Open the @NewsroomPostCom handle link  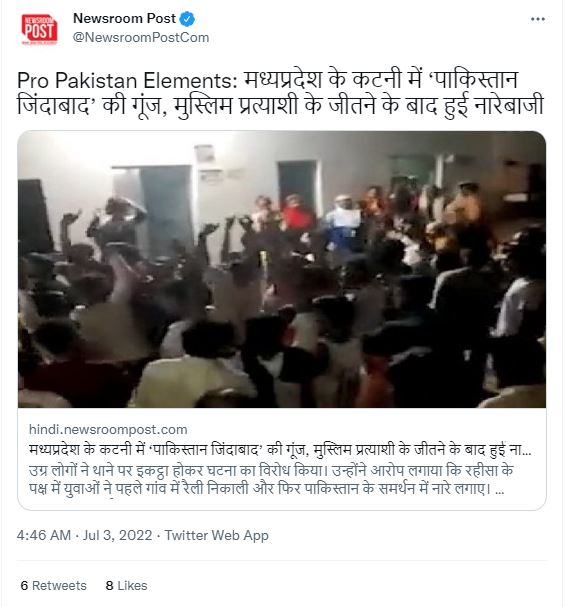141,38
